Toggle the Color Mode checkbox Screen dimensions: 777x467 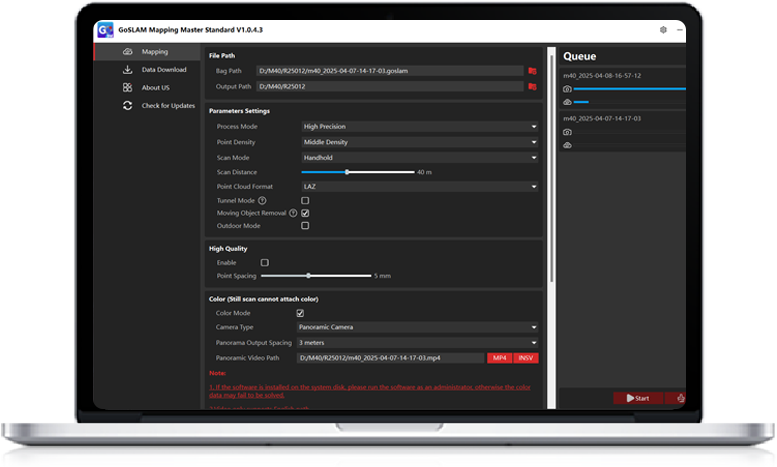point(300,313)
